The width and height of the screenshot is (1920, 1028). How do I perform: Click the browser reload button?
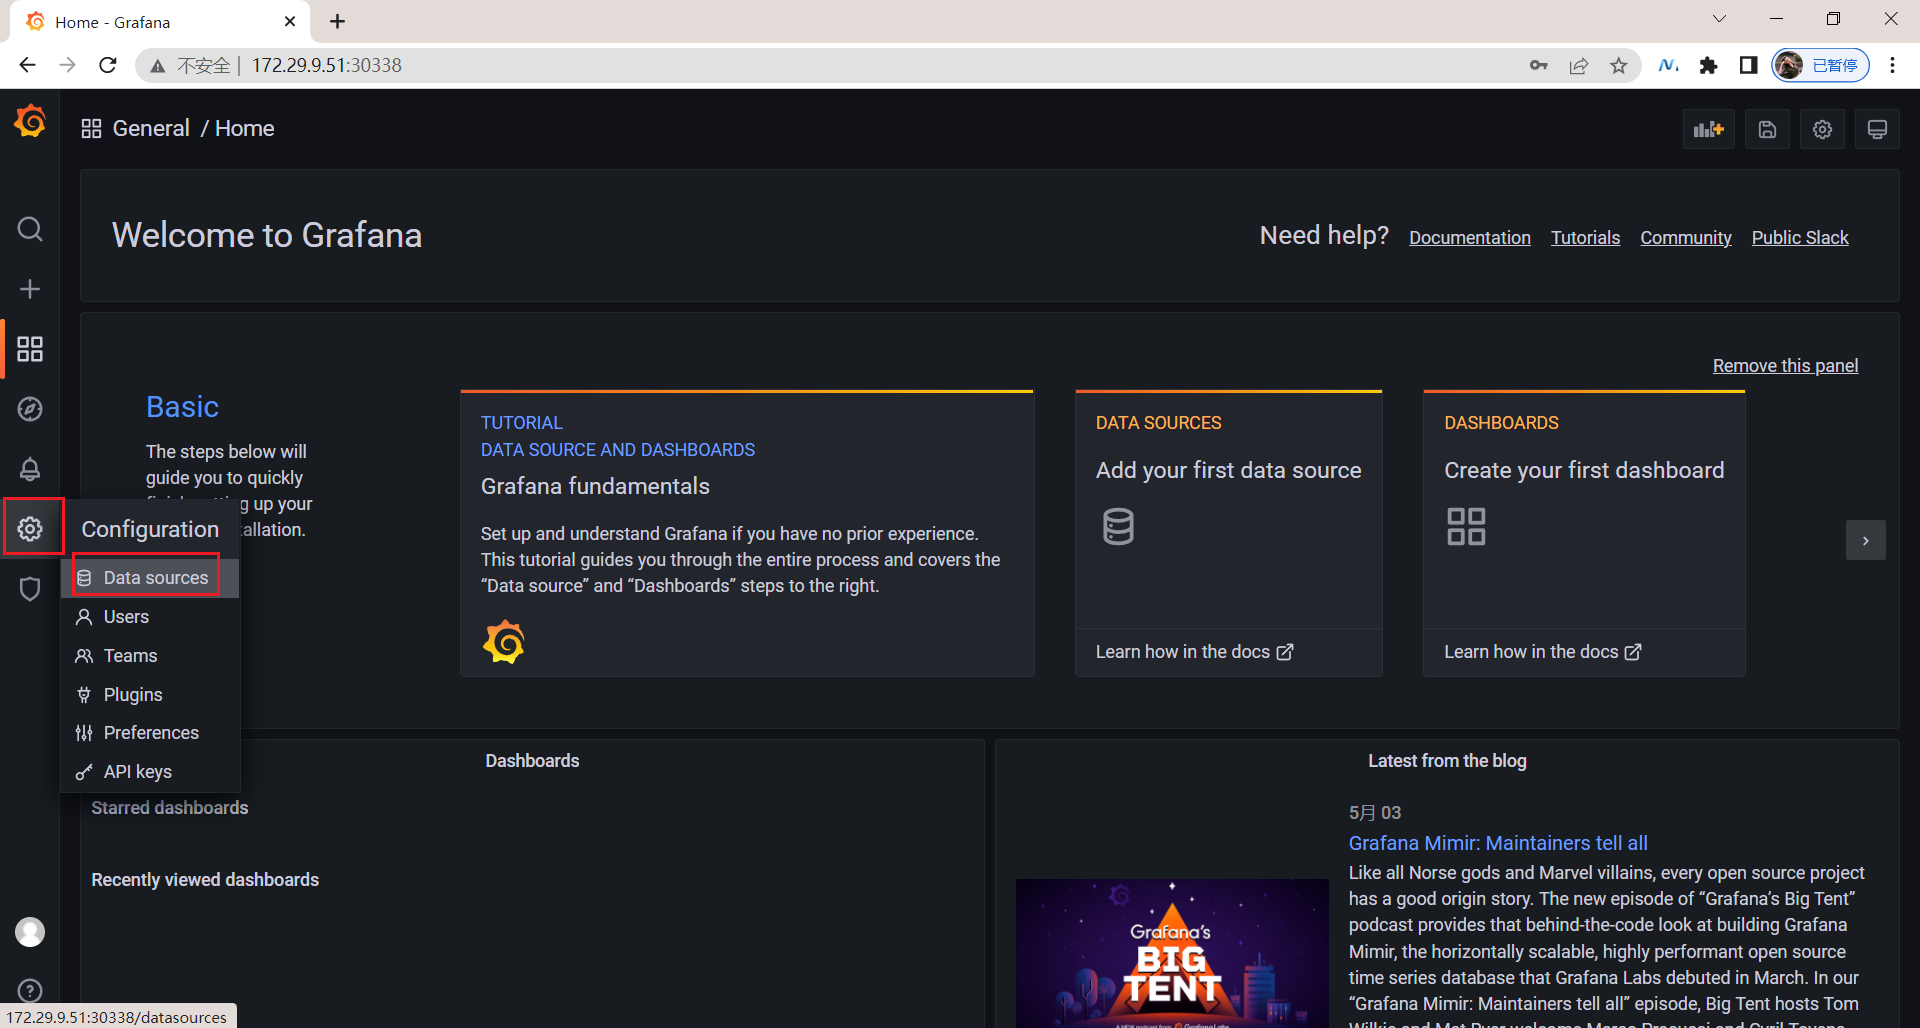(108, 65)
